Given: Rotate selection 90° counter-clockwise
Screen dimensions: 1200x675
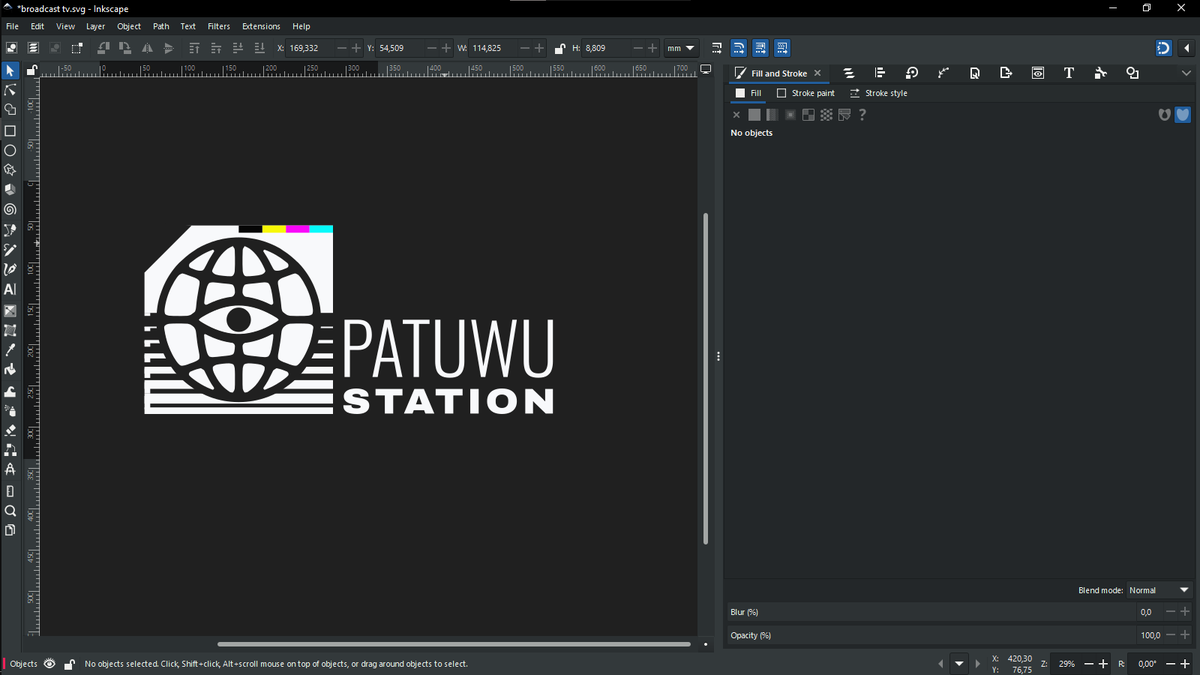Looking at the screenshot, I should (x=102, y=48).
